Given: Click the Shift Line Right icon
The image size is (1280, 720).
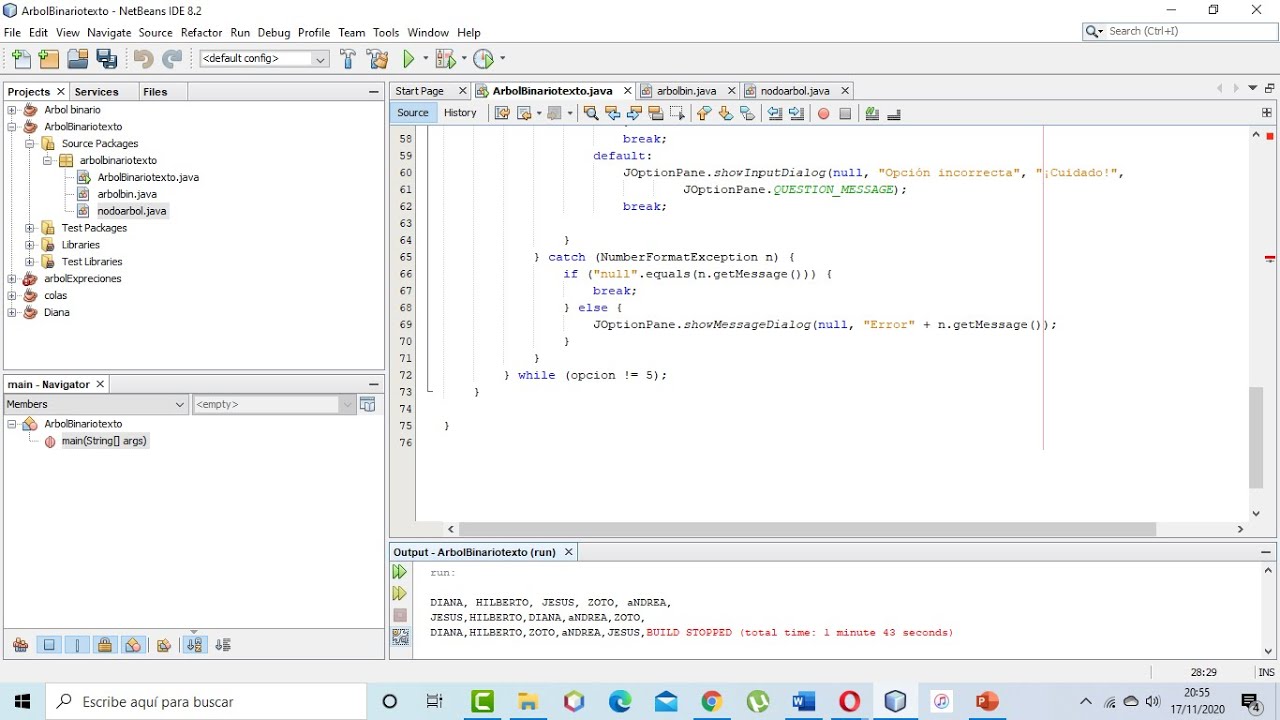Looking at the screenshot, I should click(797, 113).
